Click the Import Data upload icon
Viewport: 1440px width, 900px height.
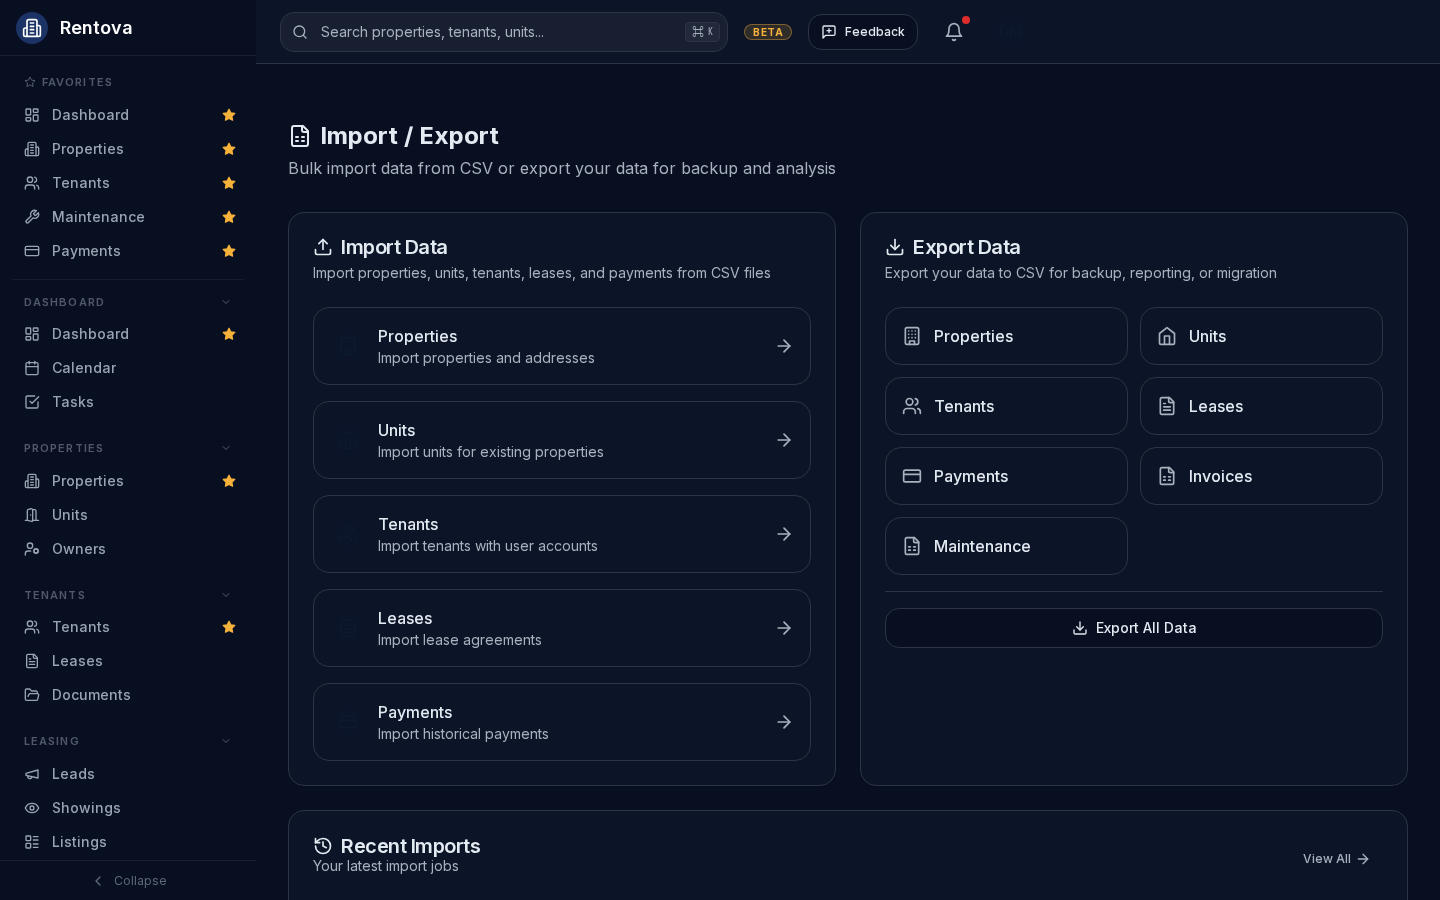[x=323, y=247]
